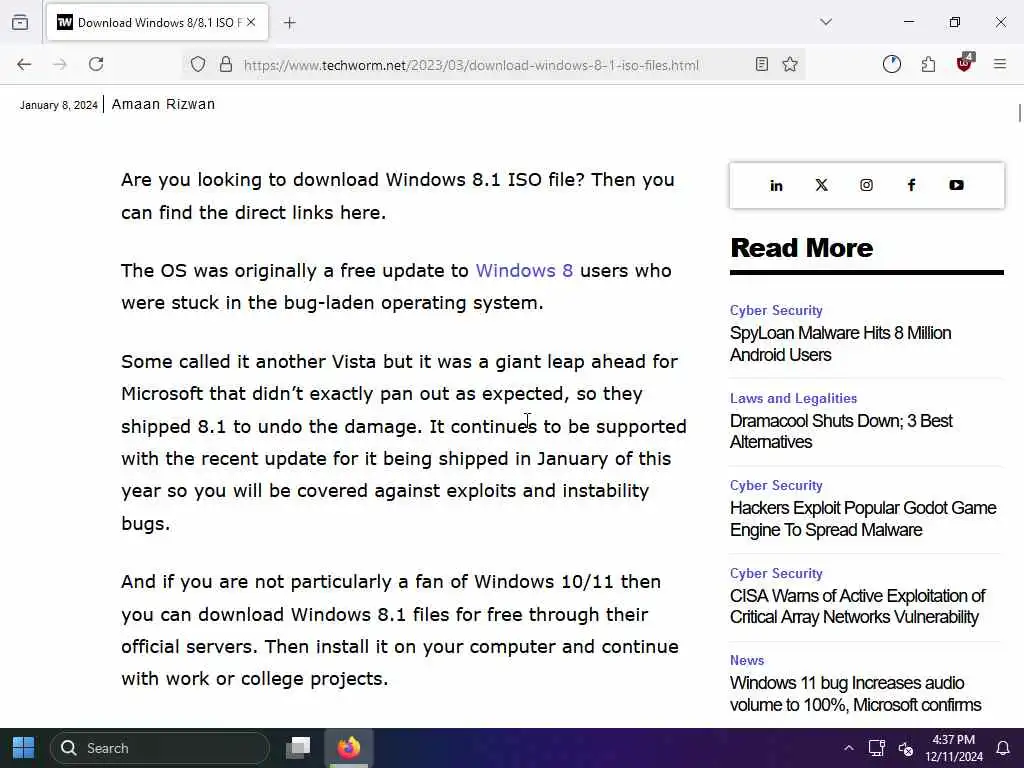Click the page vertical scrollbar thumb
This screenshot has width=1024, height=768.
tap(1019, 112)
